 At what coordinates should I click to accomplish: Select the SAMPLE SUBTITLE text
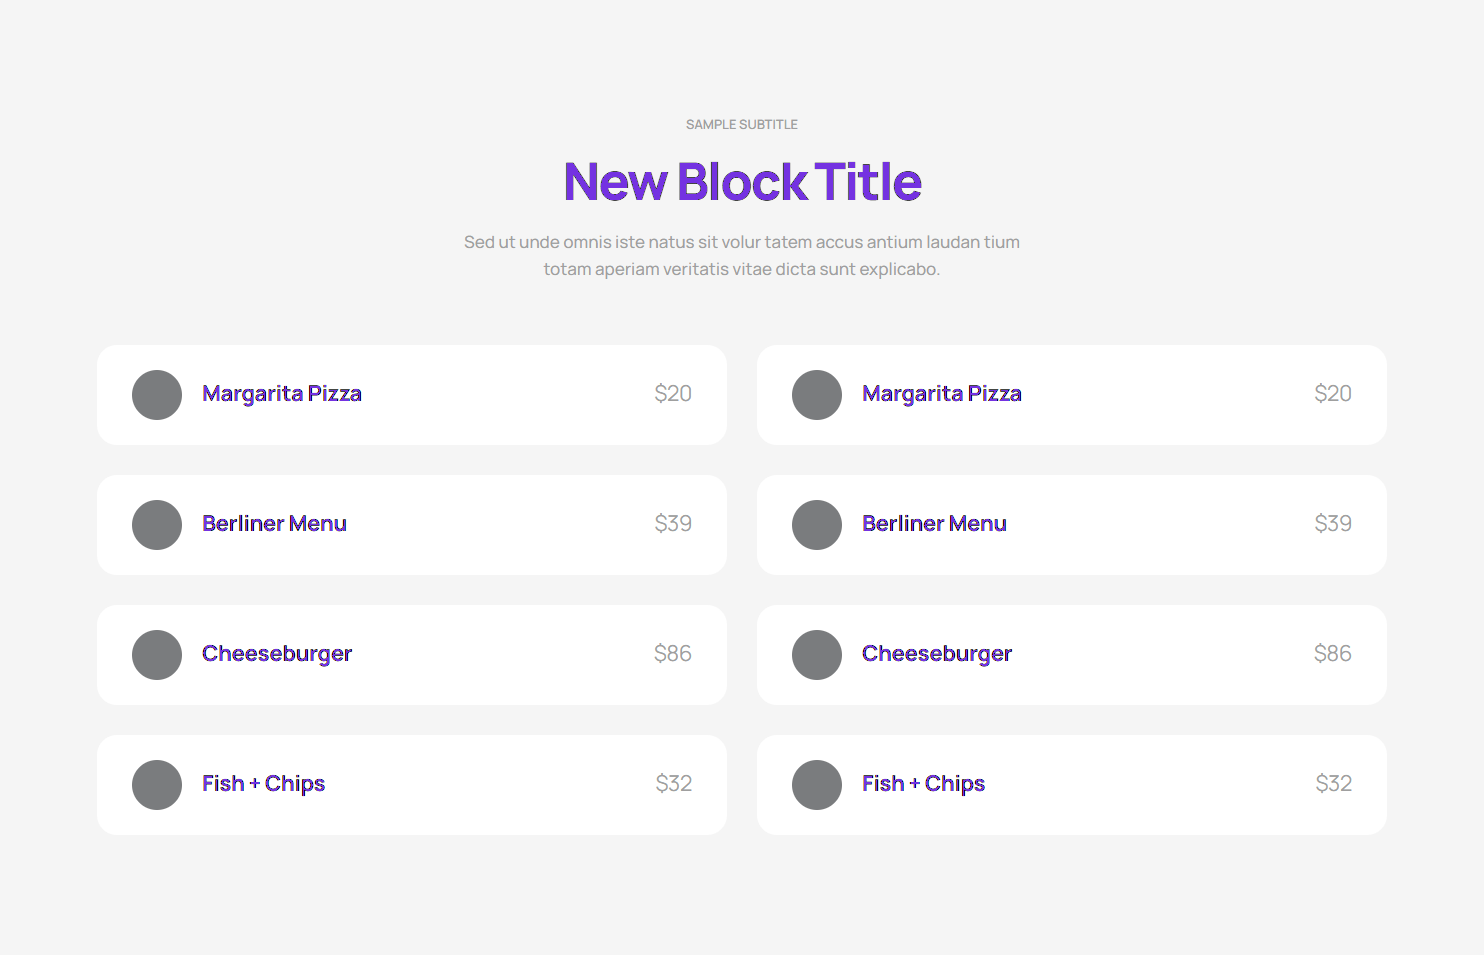[742, 125]
